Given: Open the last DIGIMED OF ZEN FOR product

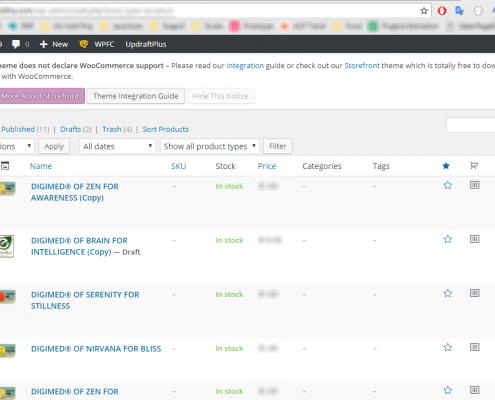Looking at the screenshot, I should 75,391.
